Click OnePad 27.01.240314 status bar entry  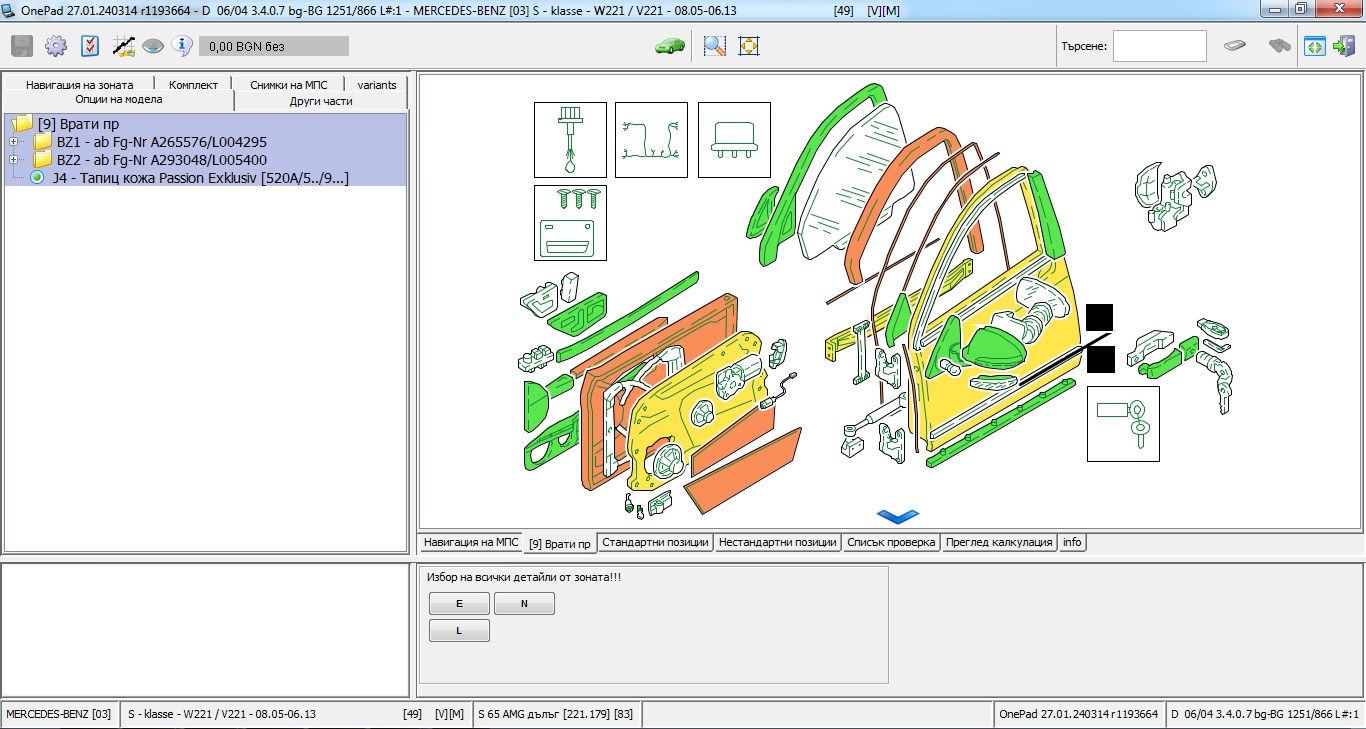click(1079, 714)
